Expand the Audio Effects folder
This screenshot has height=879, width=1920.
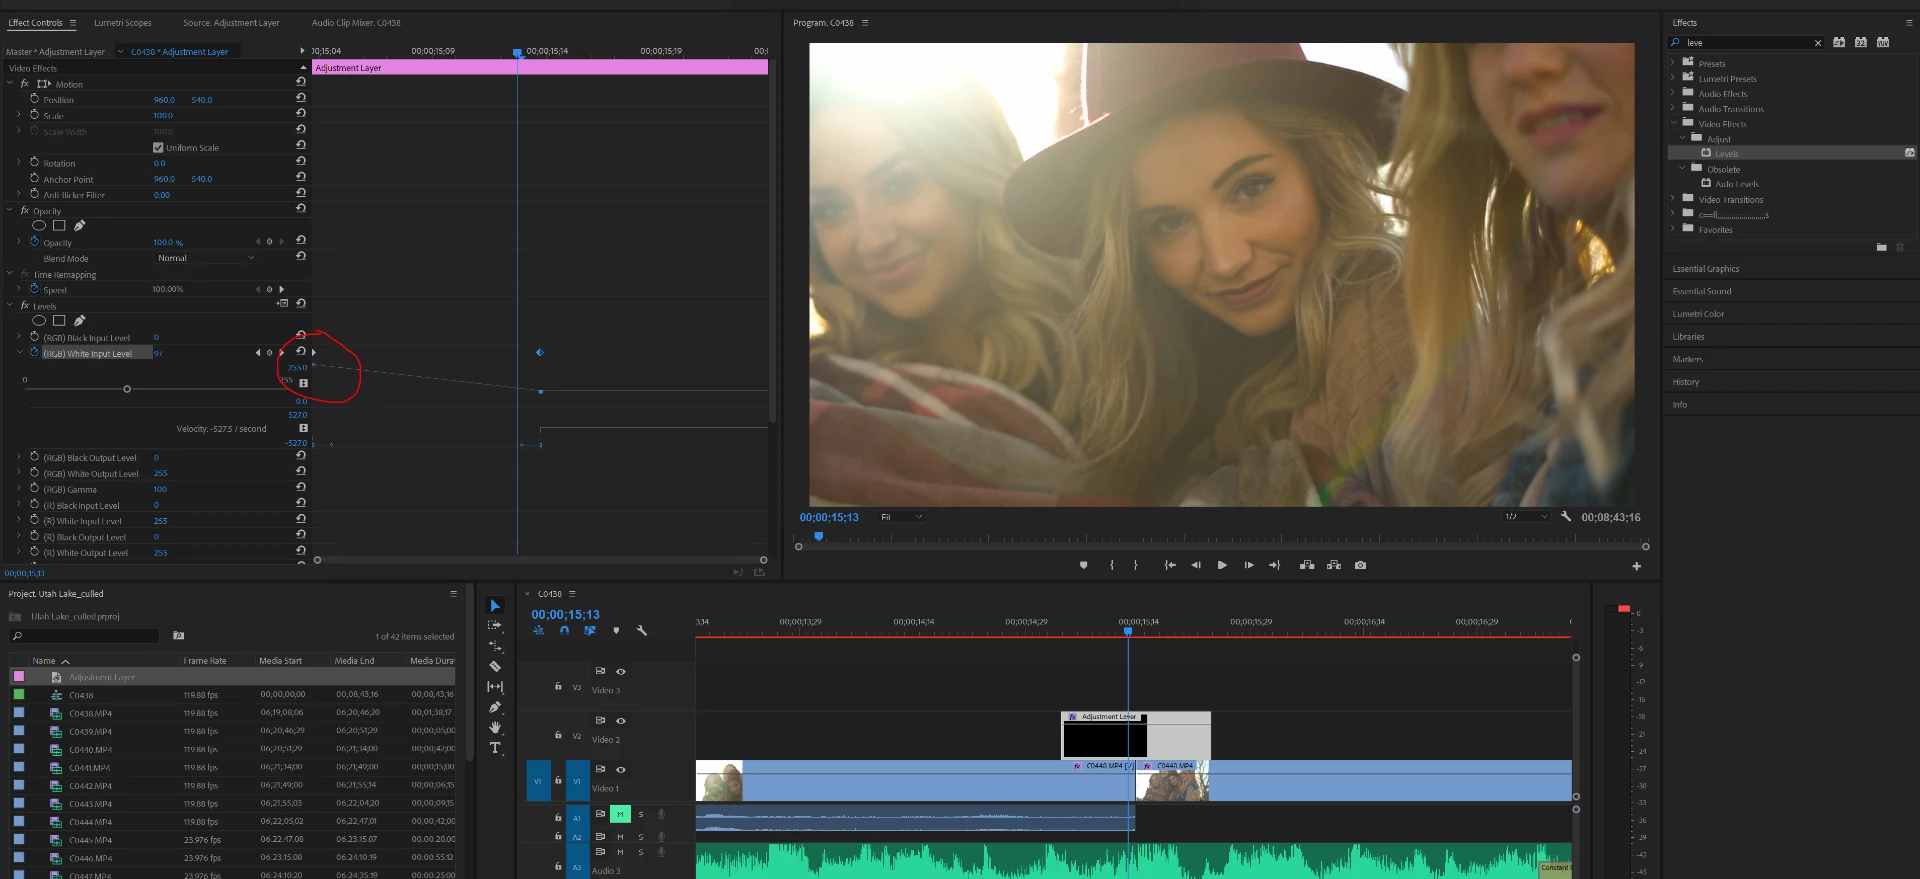pyautogui.click(x=1672, y=93)
